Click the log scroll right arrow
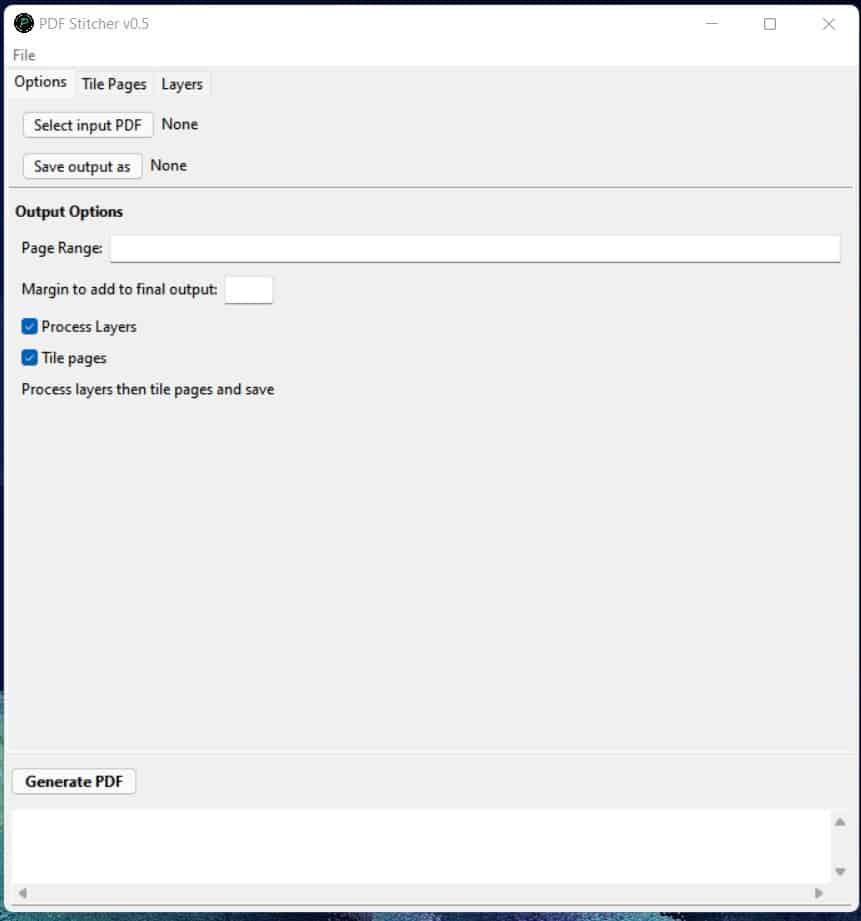Screen dimensions: 861x921 (x=819, y=893)
